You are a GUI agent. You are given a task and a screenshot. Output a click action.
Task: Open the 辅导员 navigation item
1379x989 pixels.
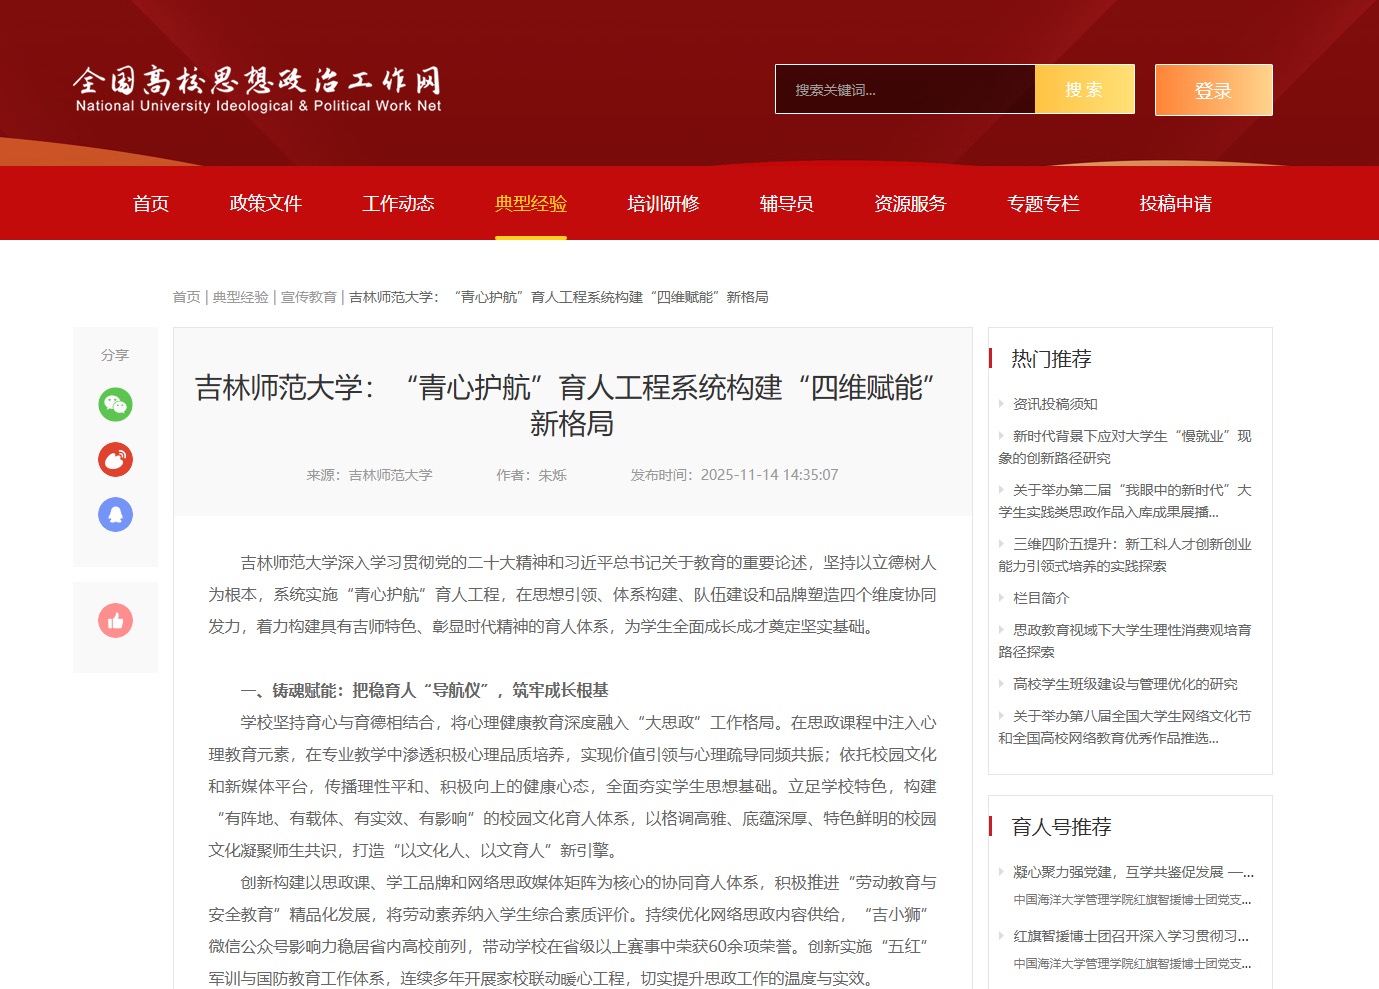[786, 204]
